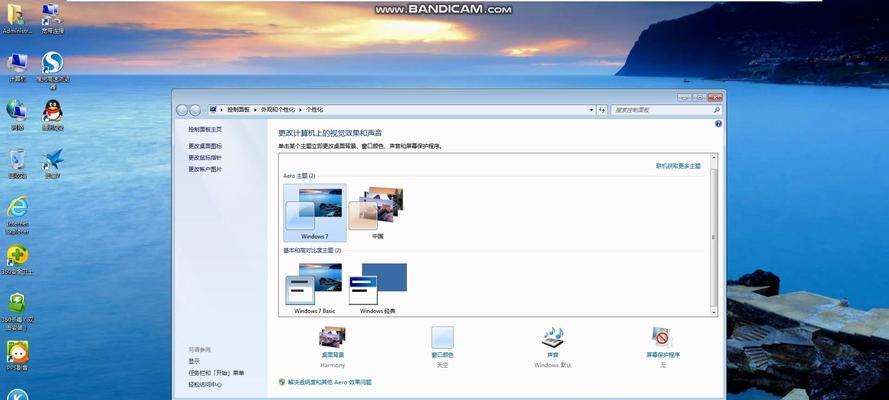Image resolution: width=889 pixels, height=400 pixels.
Task: Launch the PPS player desktop icon
Action: pyautogui.click(x=18, y=356)
